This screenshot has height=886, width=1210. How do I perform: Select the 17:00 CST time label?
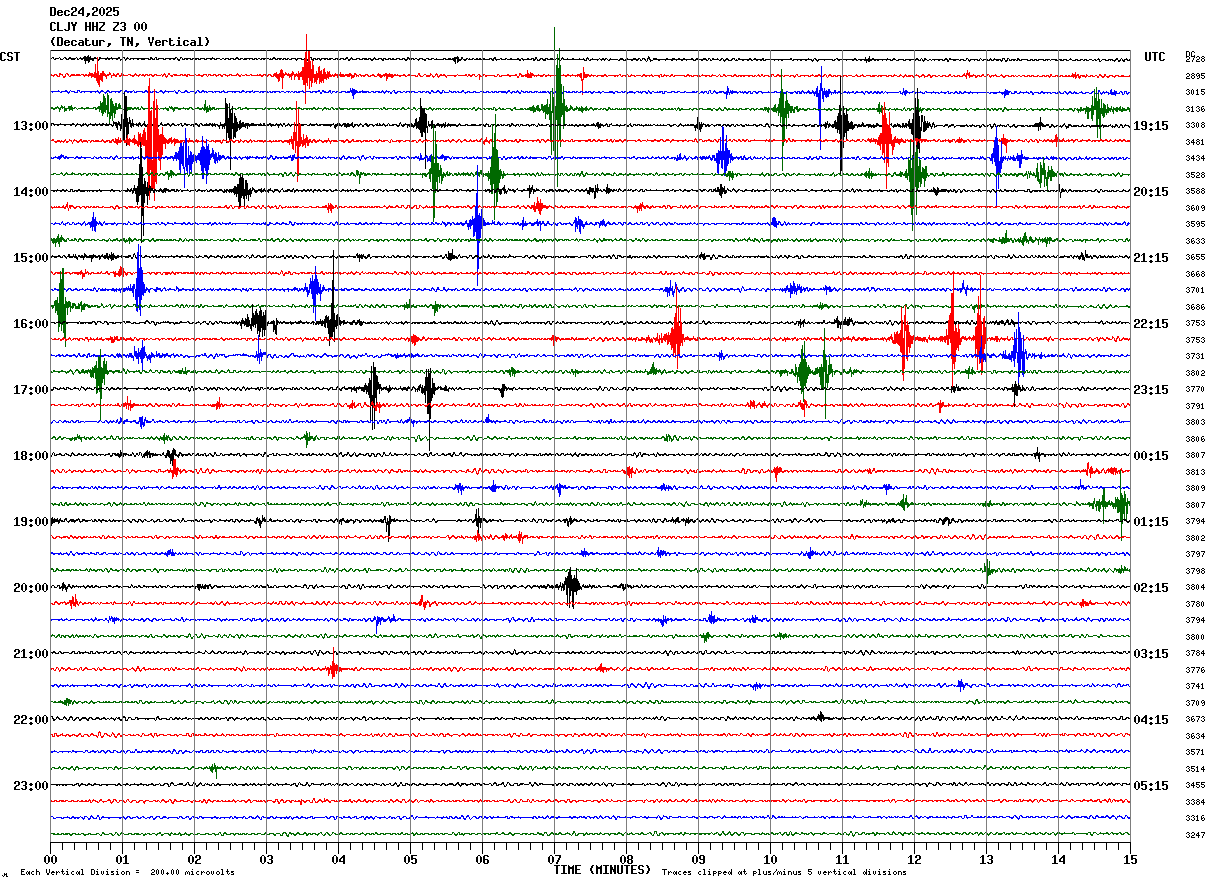31,390
